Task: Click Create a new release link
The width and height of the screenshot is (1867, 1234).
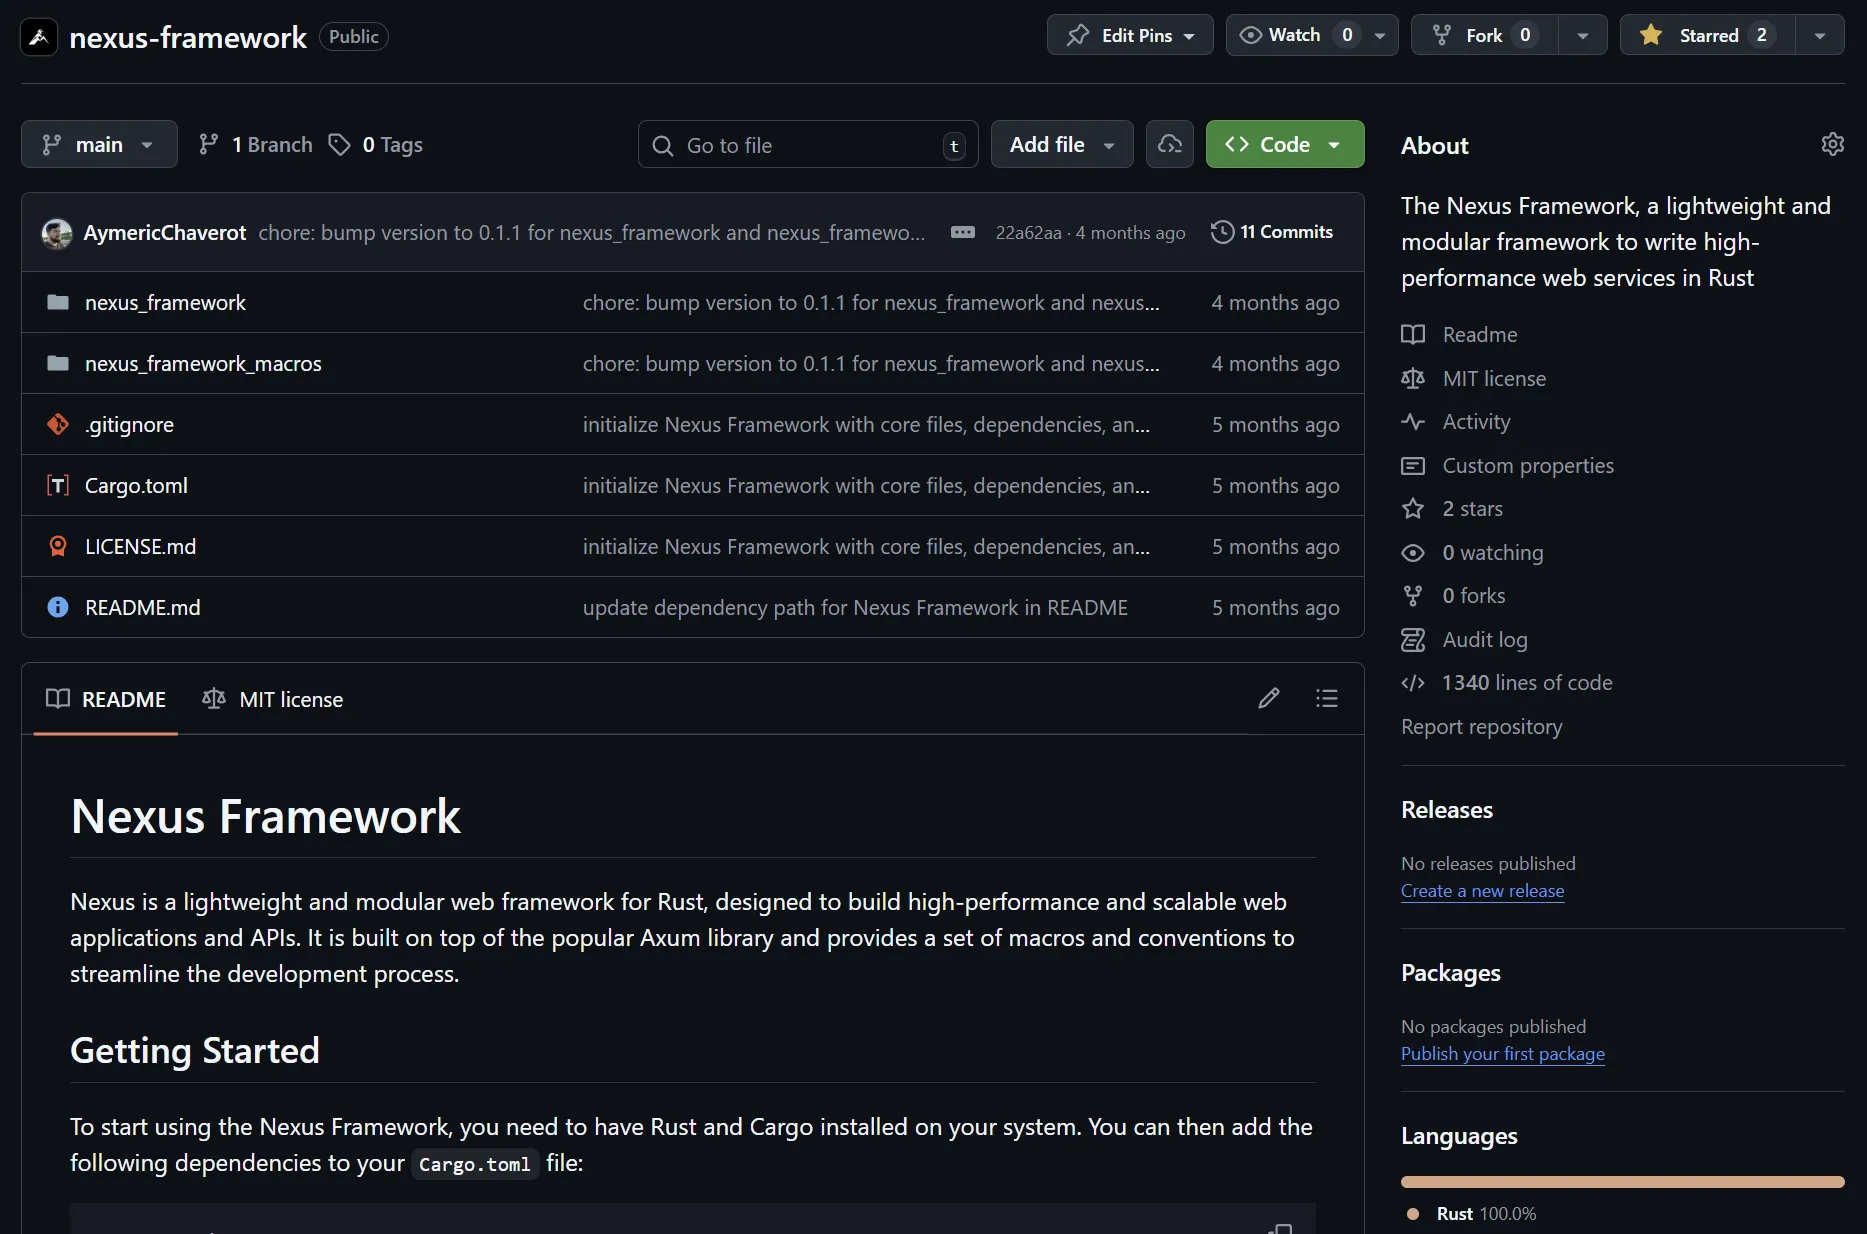Action: coord(1482,891)
